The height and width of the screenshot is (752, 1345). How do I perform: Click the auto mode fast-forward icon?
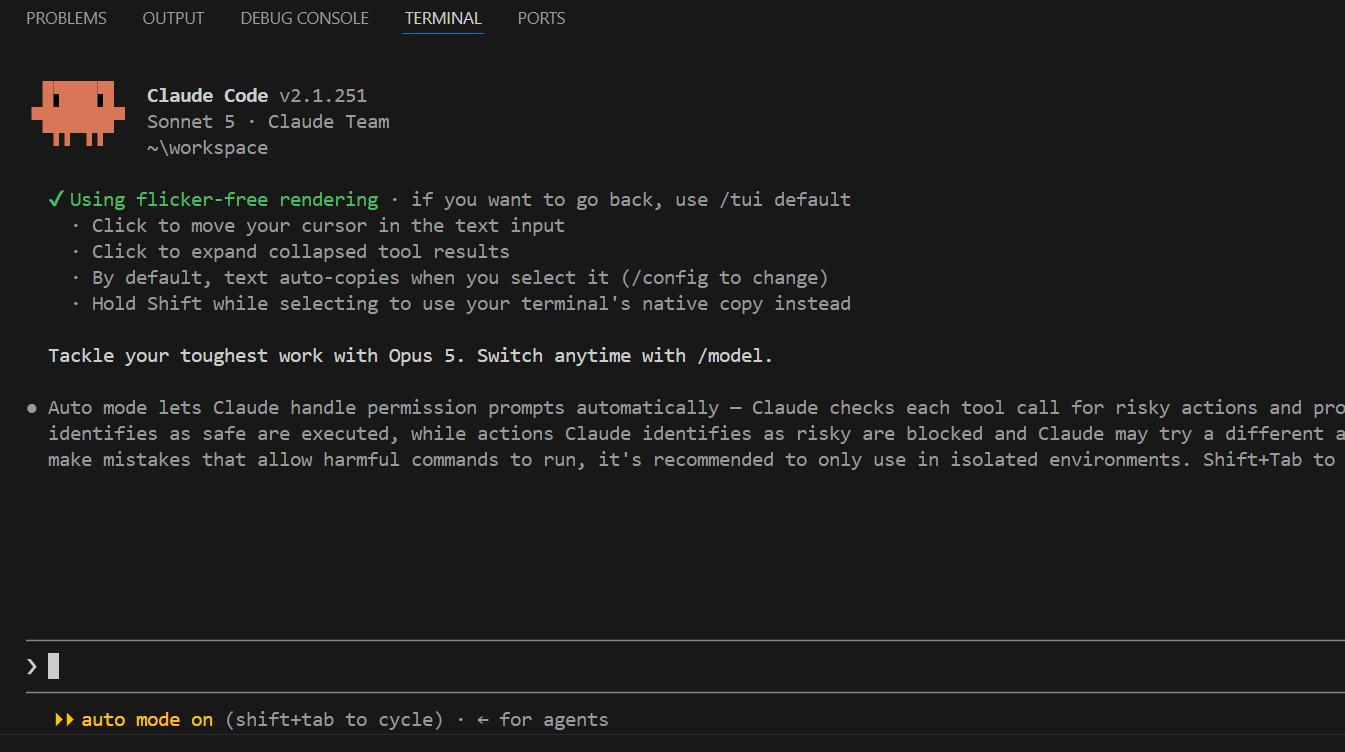pos(64,720)
